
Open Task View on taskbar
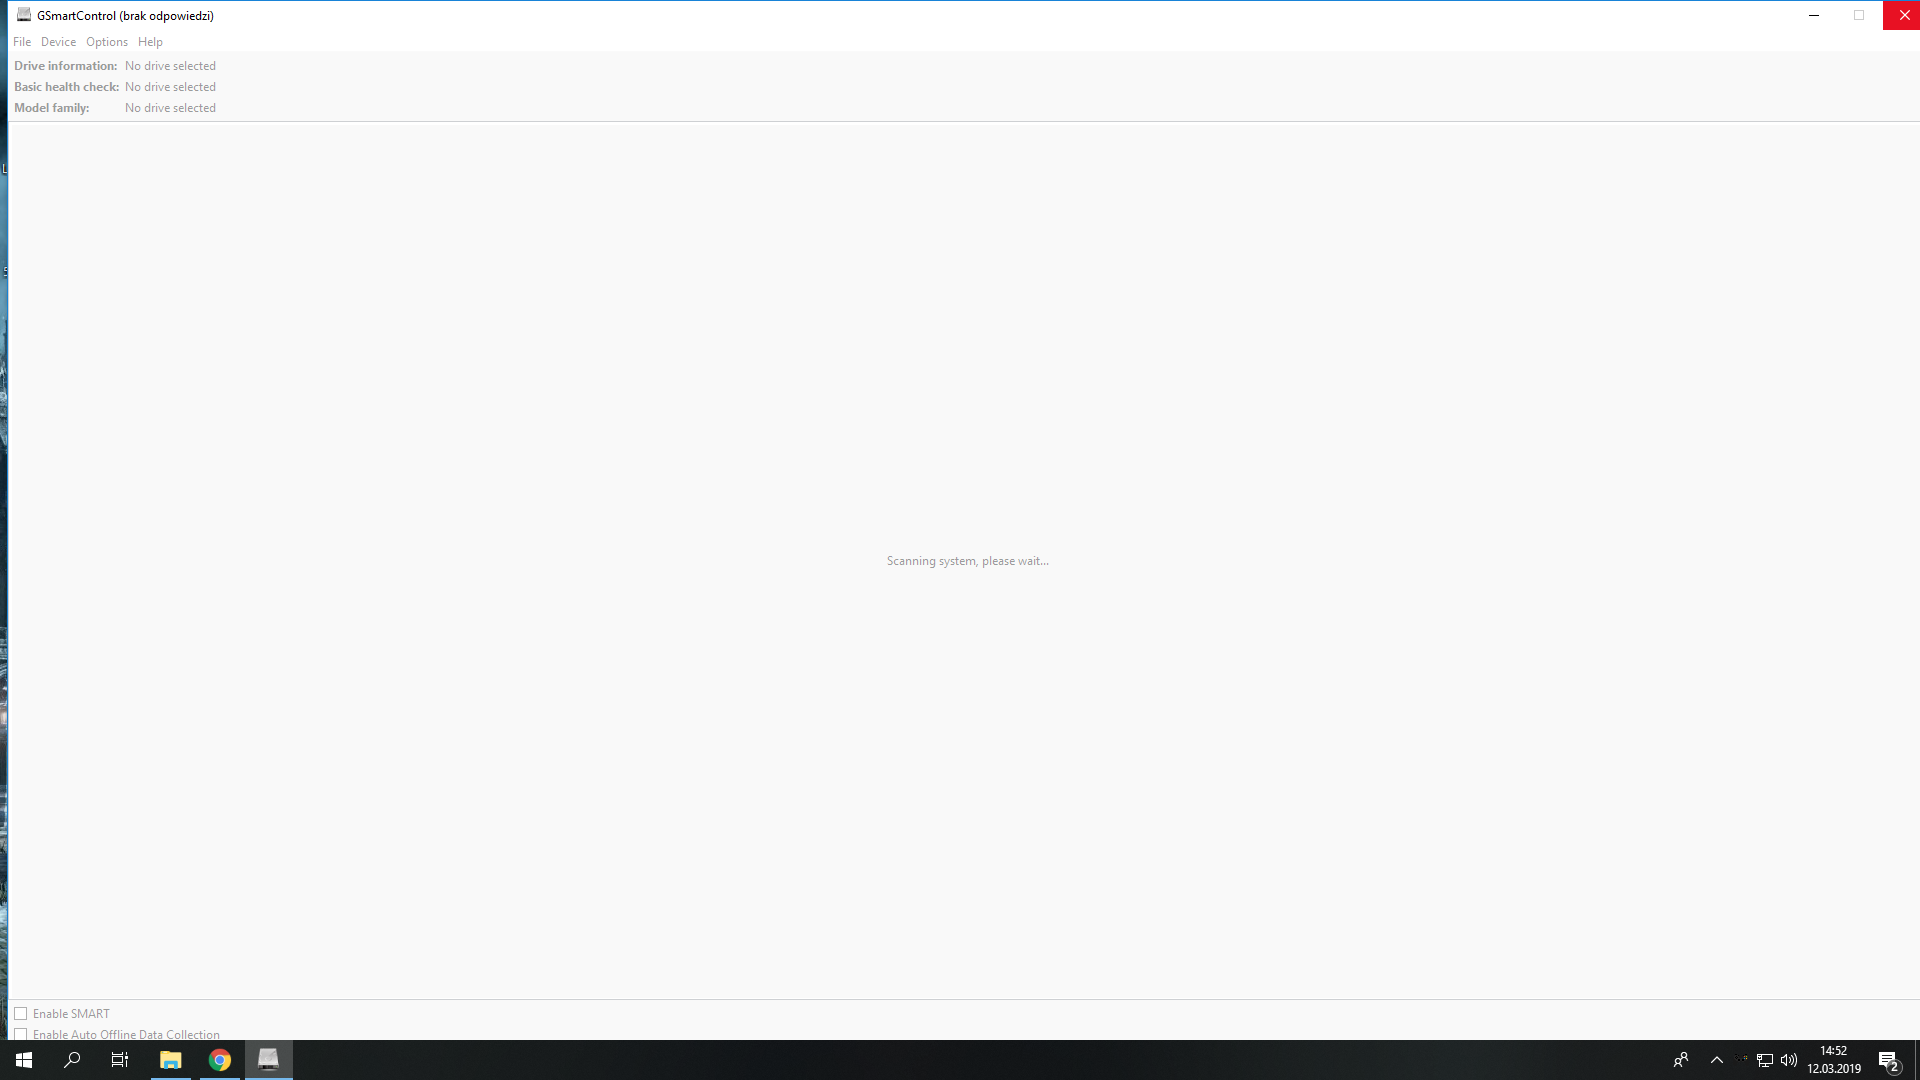point(120,1060)
